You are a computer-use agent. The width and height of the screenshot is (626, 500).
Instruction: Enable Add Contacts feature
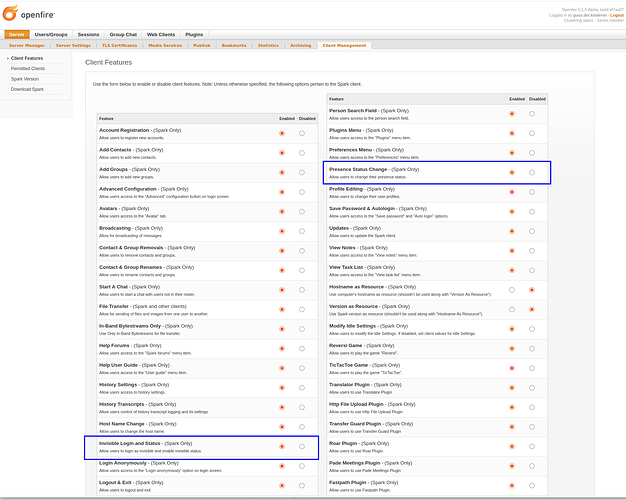point(282,153)
